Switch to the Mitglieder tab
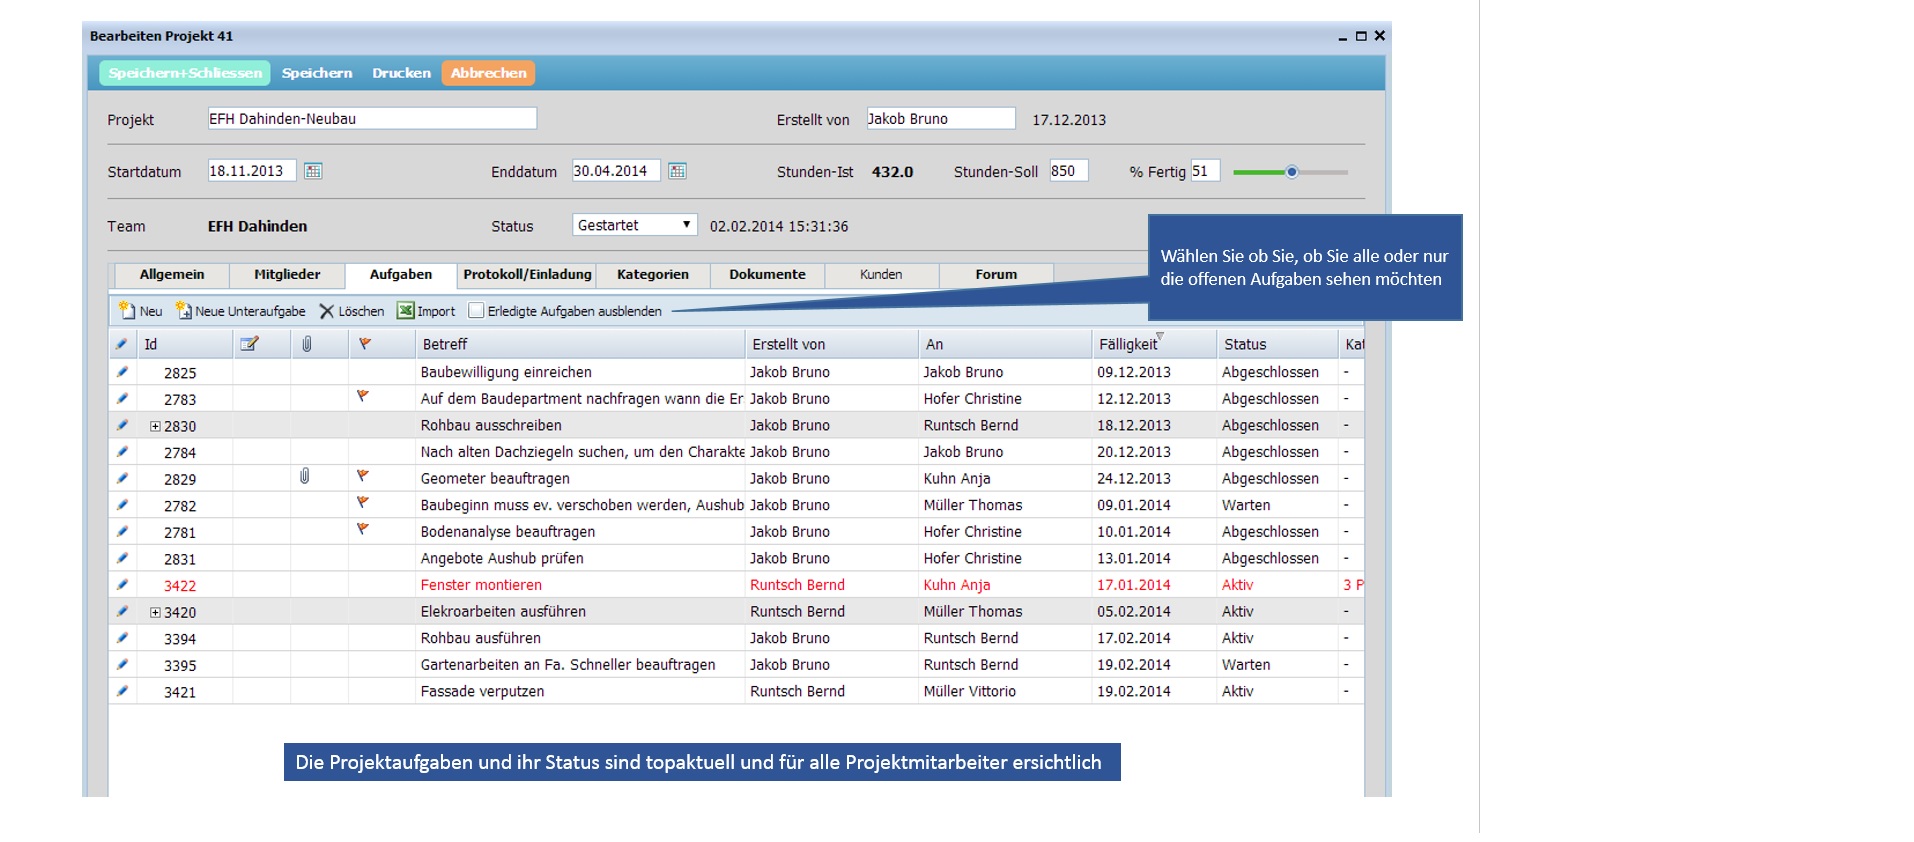Viewport: 1914px width, 842px height. 287,275
